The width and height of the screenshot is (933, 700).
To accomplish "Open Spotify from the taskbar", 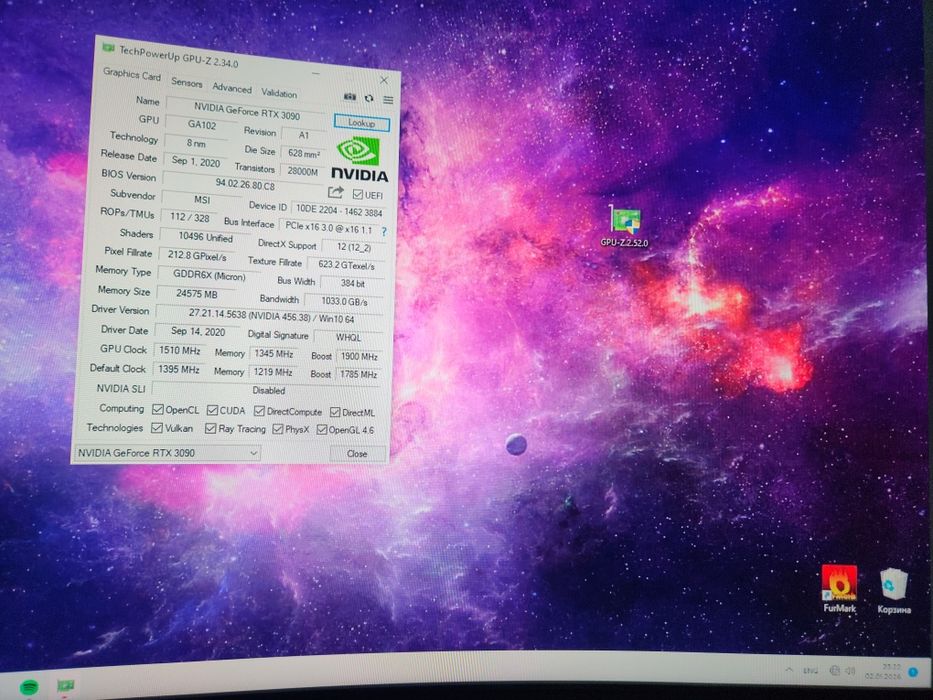I will click(29, 687).
